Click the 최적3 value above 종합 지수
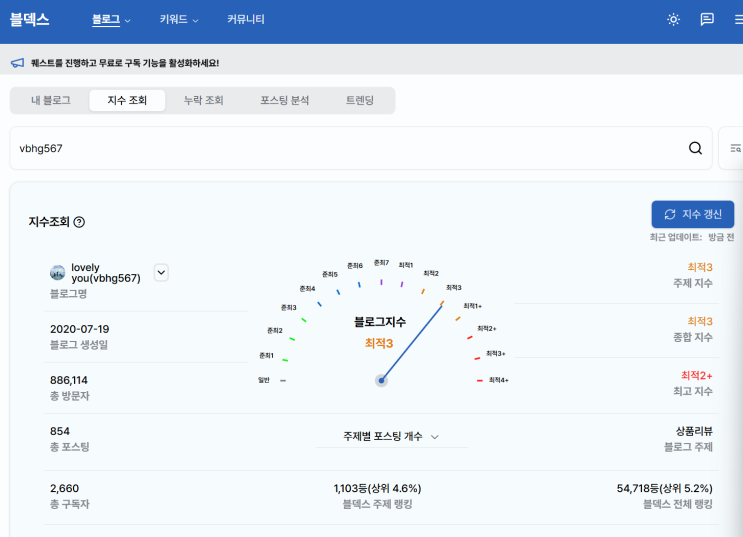The height and width of the screenshot is (537, 743). pos(700,321)
